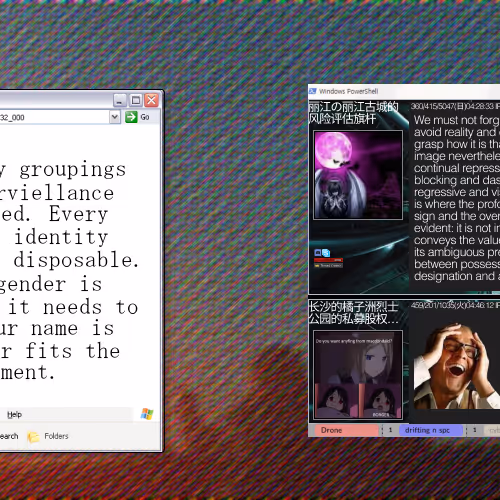Open the pink moon avatar thumbnail
Image resolution: width=500 pixels, height=500 pixels.
click(x=358, y=175)
